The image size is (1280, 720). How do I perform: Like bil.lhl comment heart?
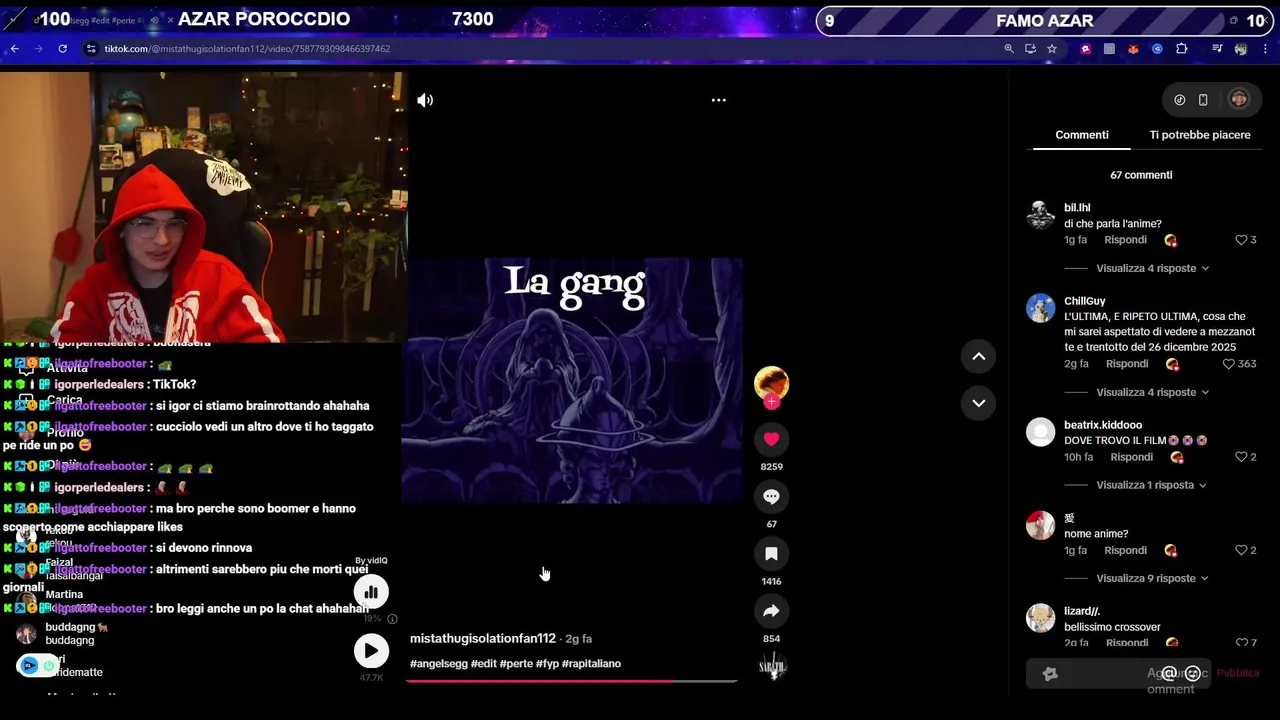pos(1241,240)
